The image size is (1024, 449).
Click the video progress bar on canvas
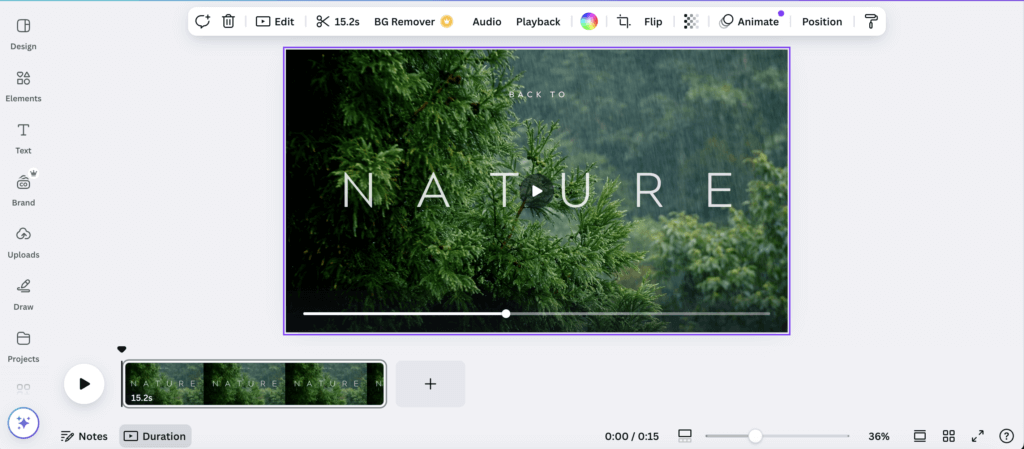536,314
